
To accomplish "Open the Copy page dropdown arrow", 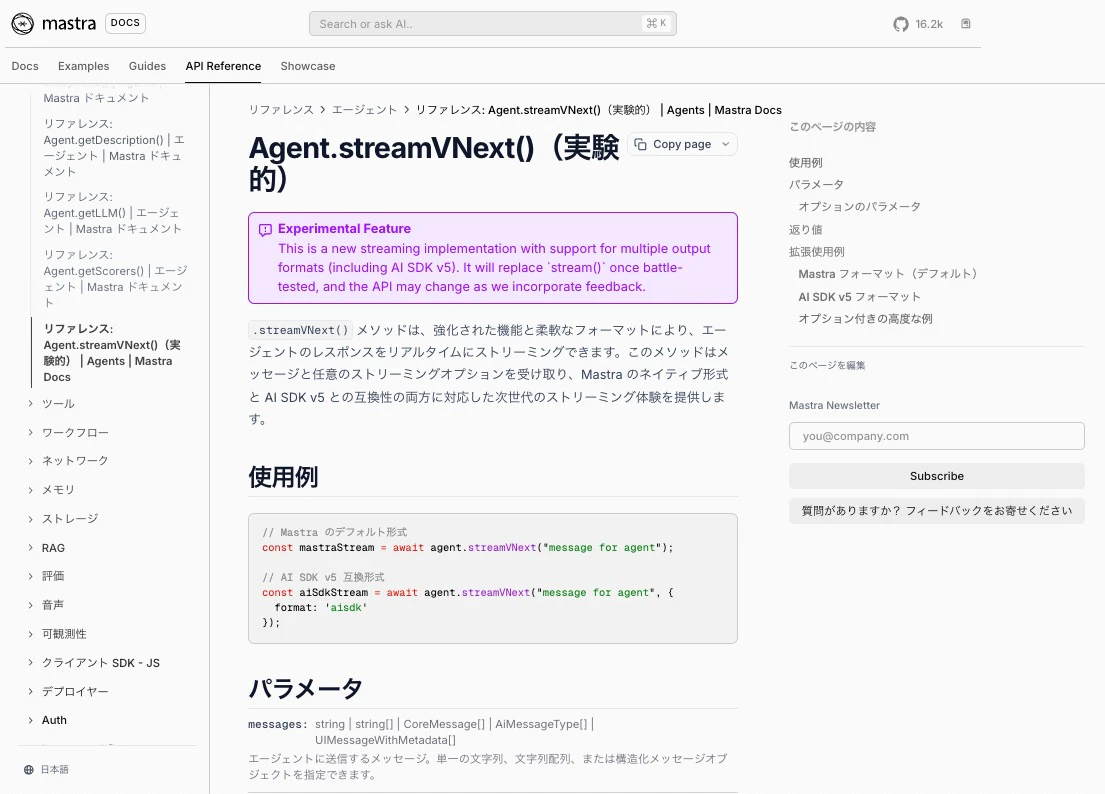I will click(725, 144).
